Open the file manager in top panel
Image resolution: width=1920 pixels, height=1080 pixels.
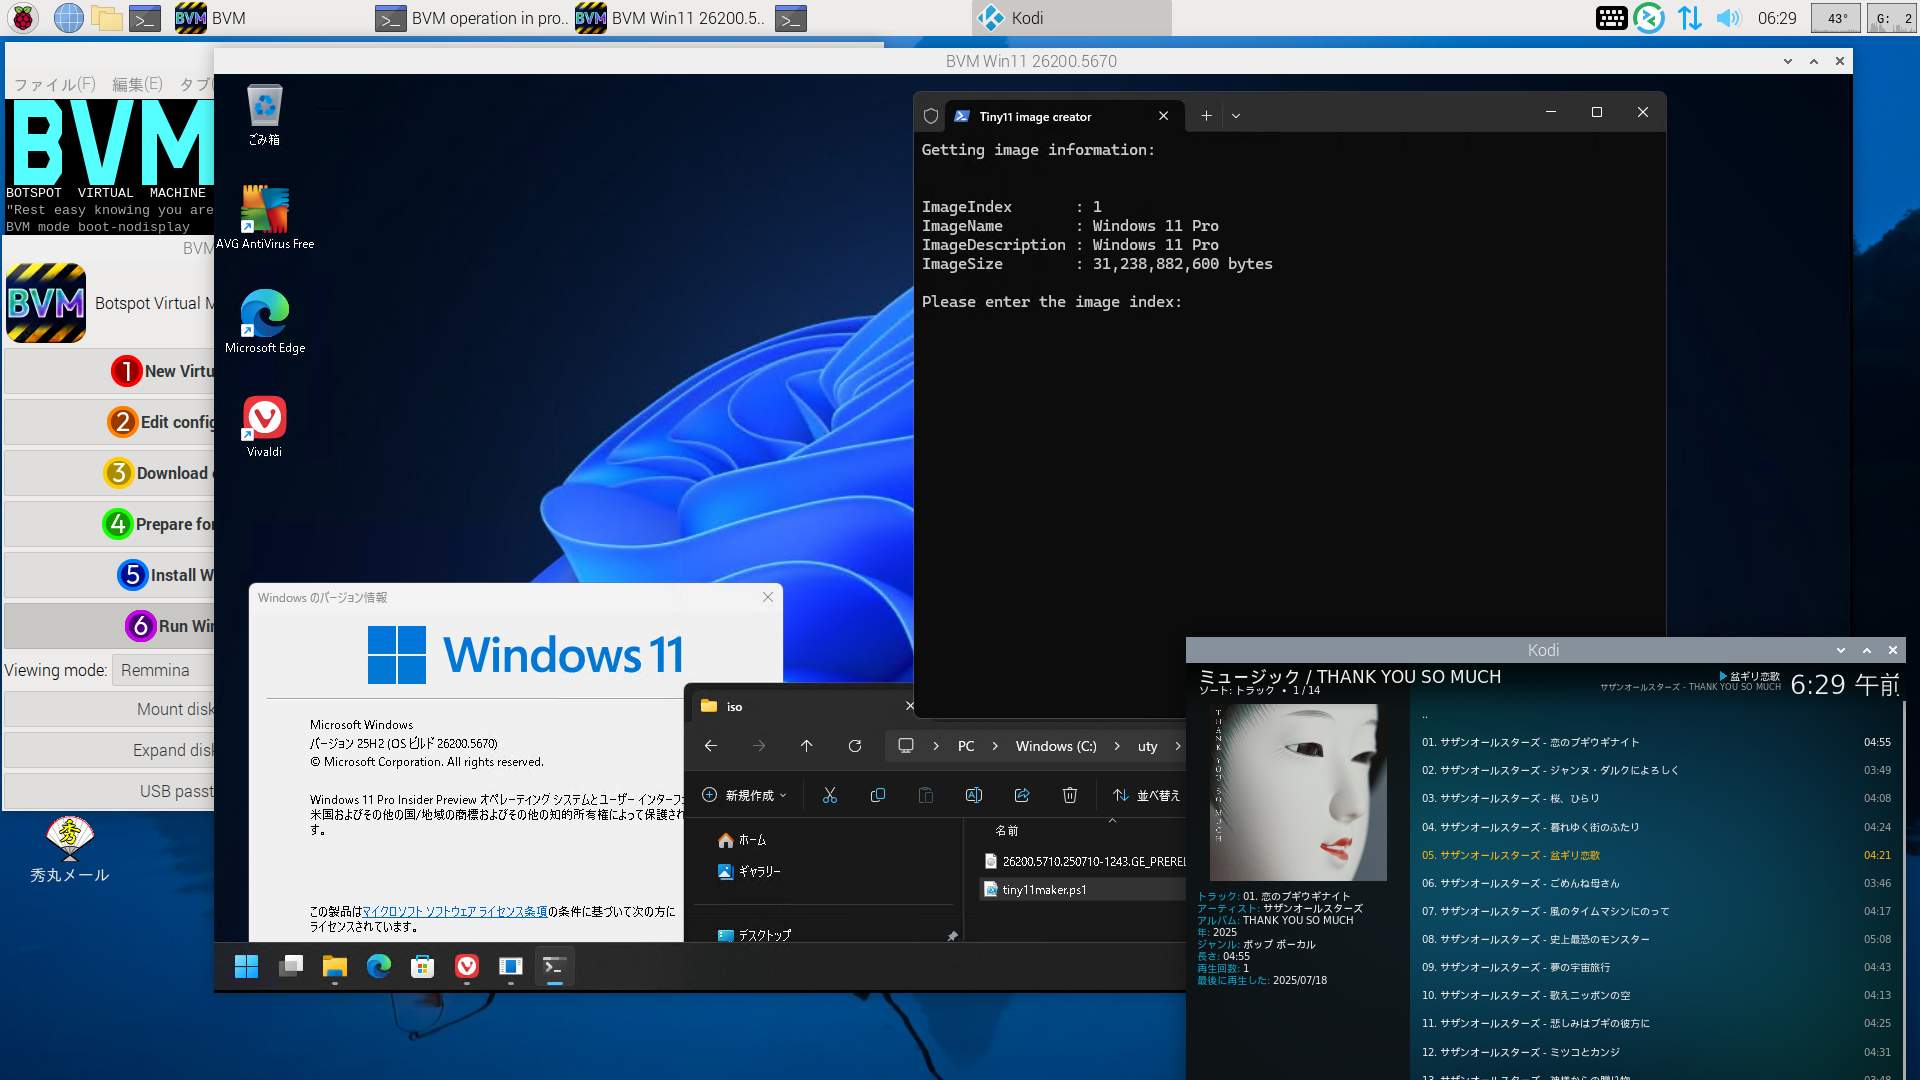(106, 18)
